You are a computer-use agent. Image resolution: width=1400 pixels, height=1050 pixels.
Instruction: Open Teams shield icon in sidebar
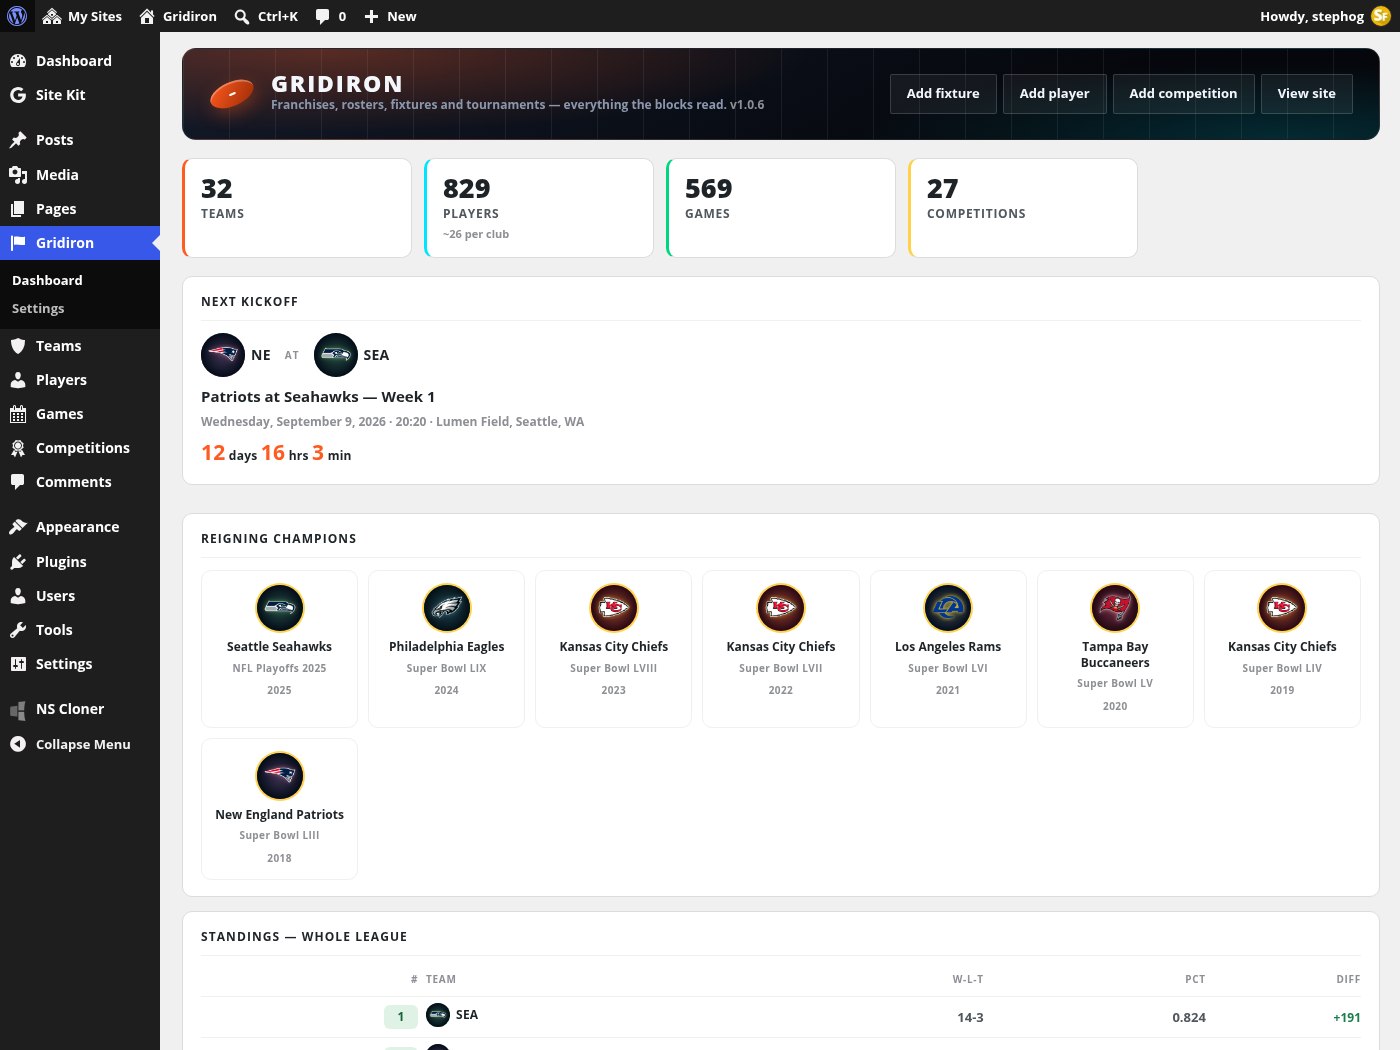(18, 346)
